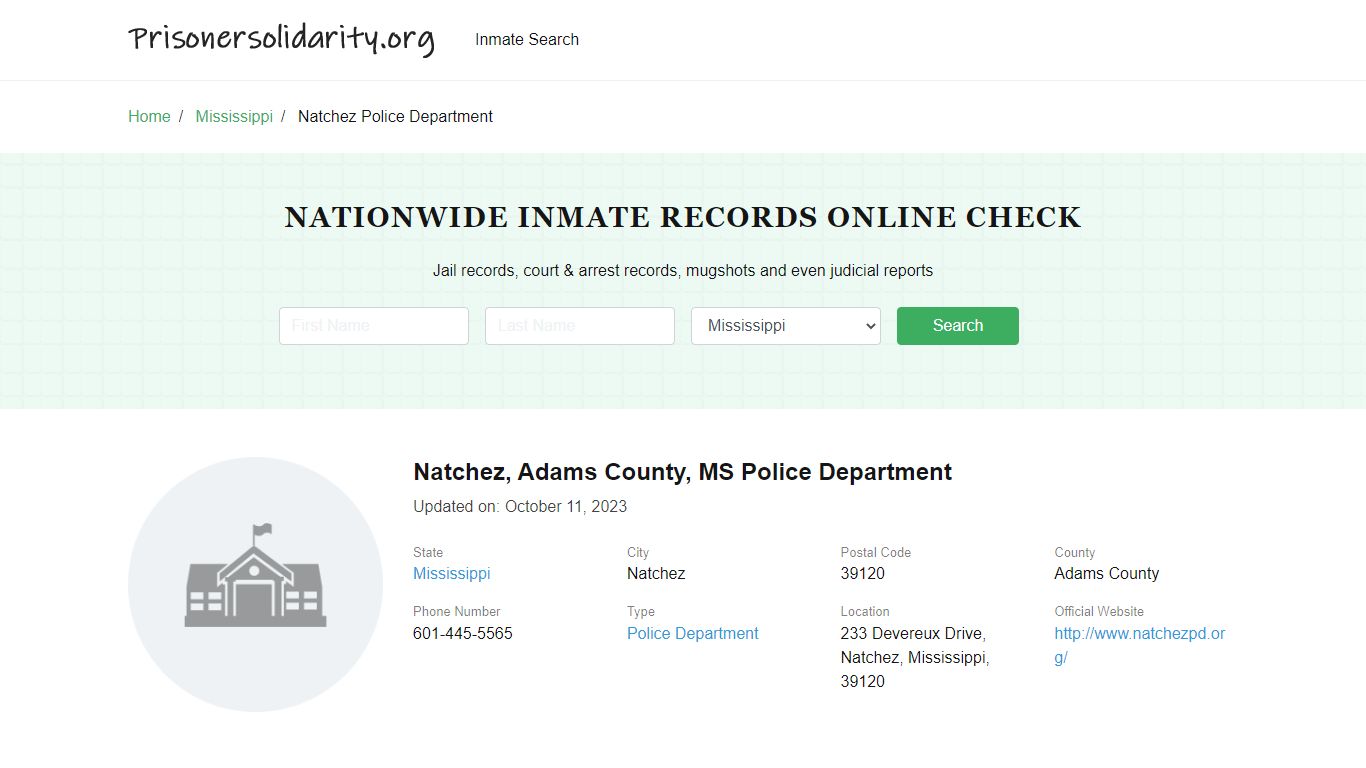Open the Inmate Search menu item
This screenshot has height=768, width=1366.
click(x=527, y=40)
